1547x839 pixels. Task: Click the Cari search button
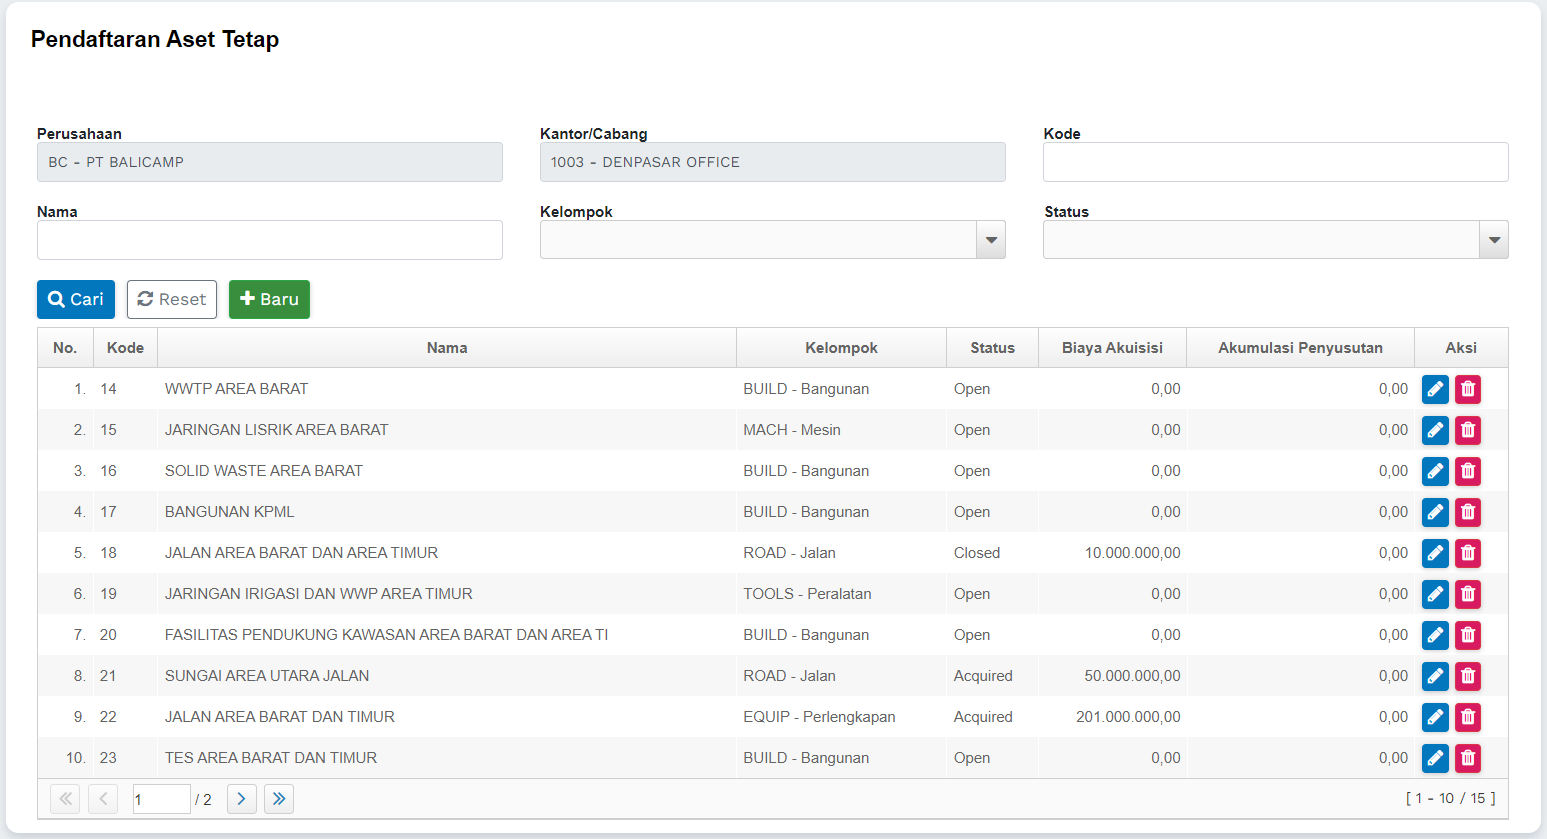[x=76, y=299]
